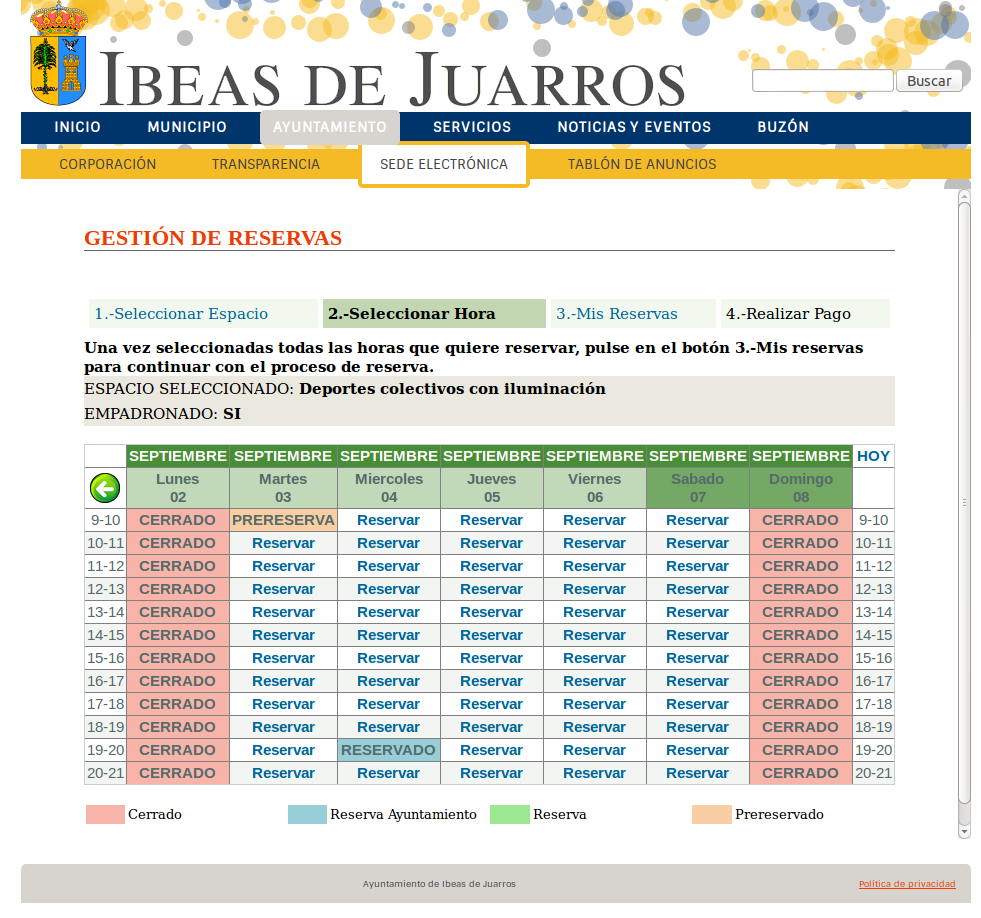Image resolution: width=981 pixels, height=918 pixels.
Task: Click PRERESERVA cell for Martes 9-10
Action: click(283, 520)
